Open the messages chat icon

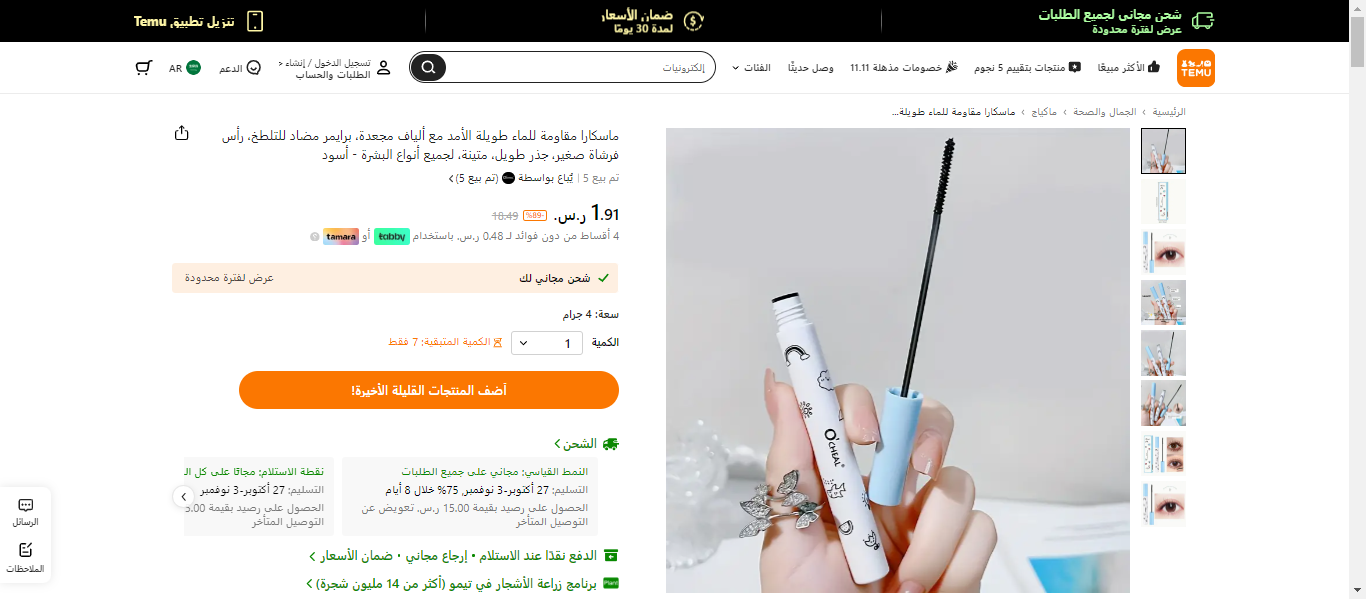pos(26,505)
